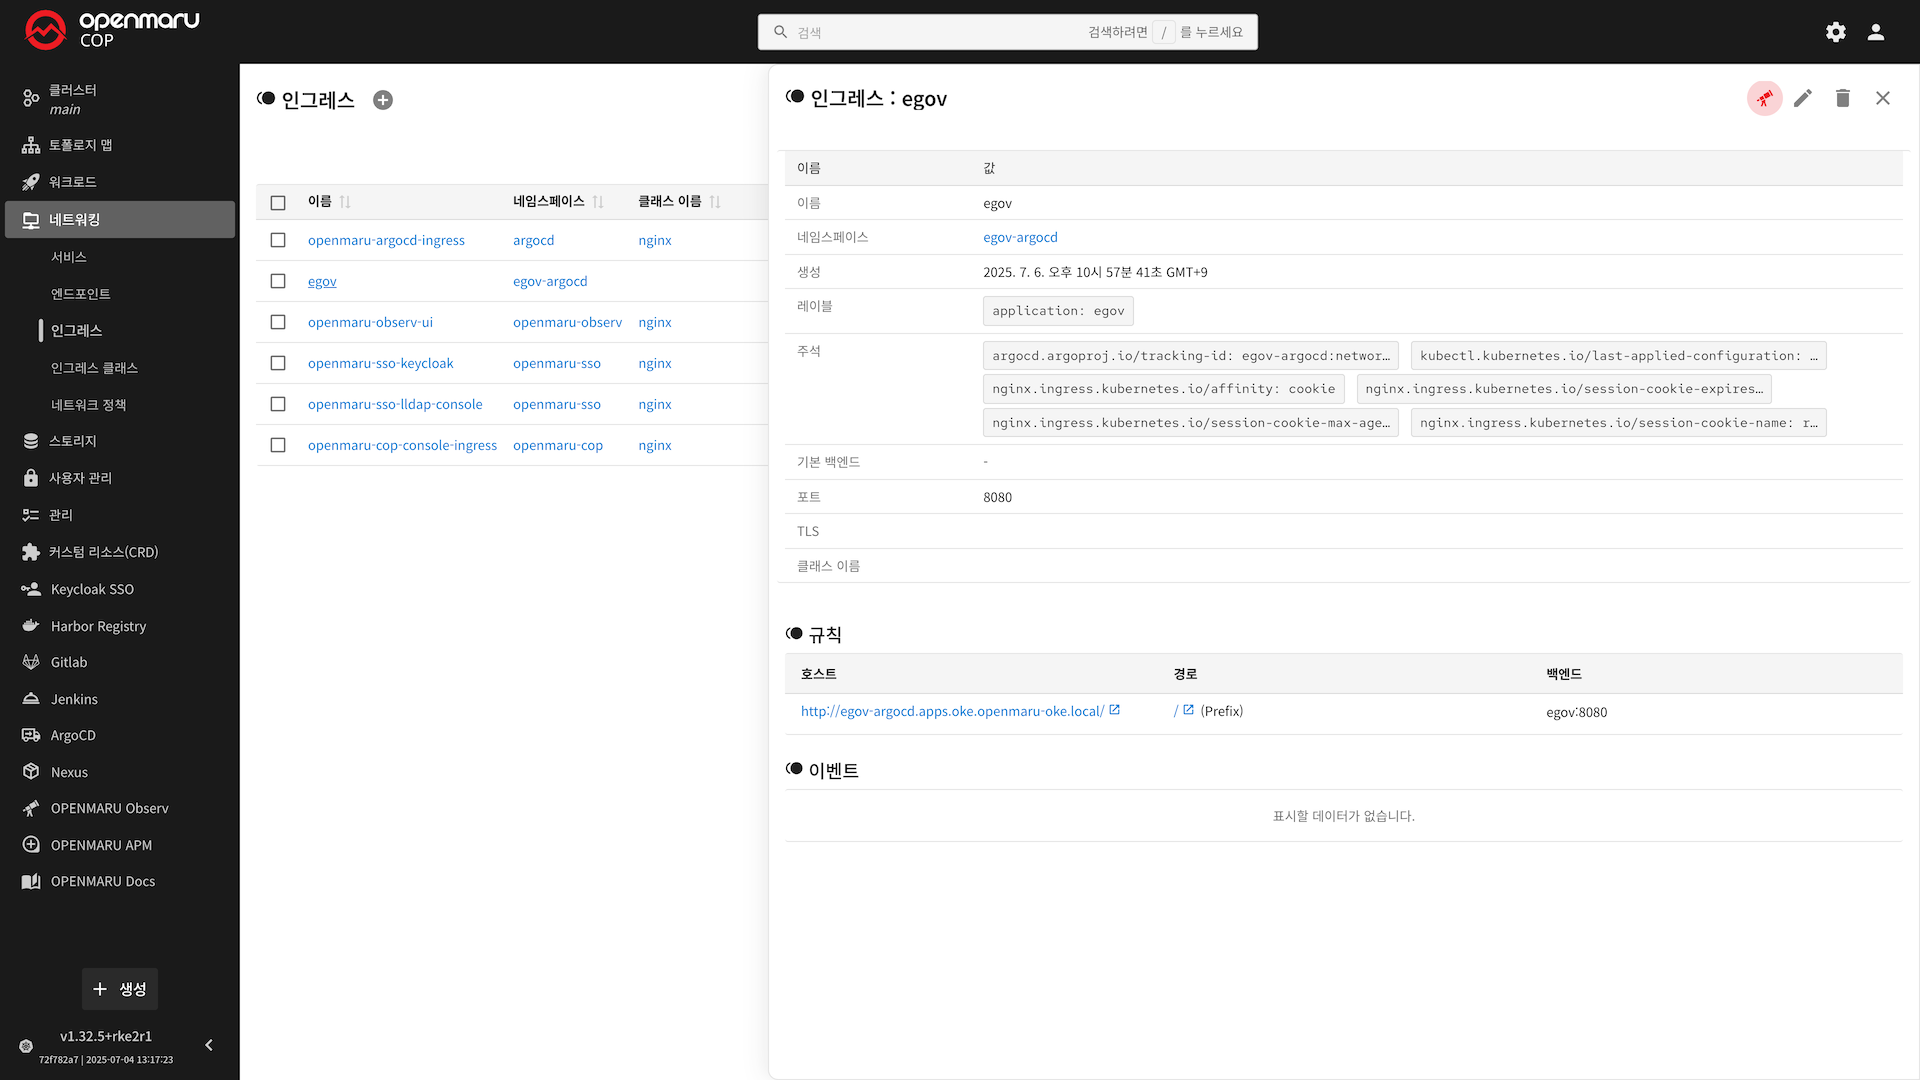Delete egov ingress with trash icon

(x=1842, y=98)
